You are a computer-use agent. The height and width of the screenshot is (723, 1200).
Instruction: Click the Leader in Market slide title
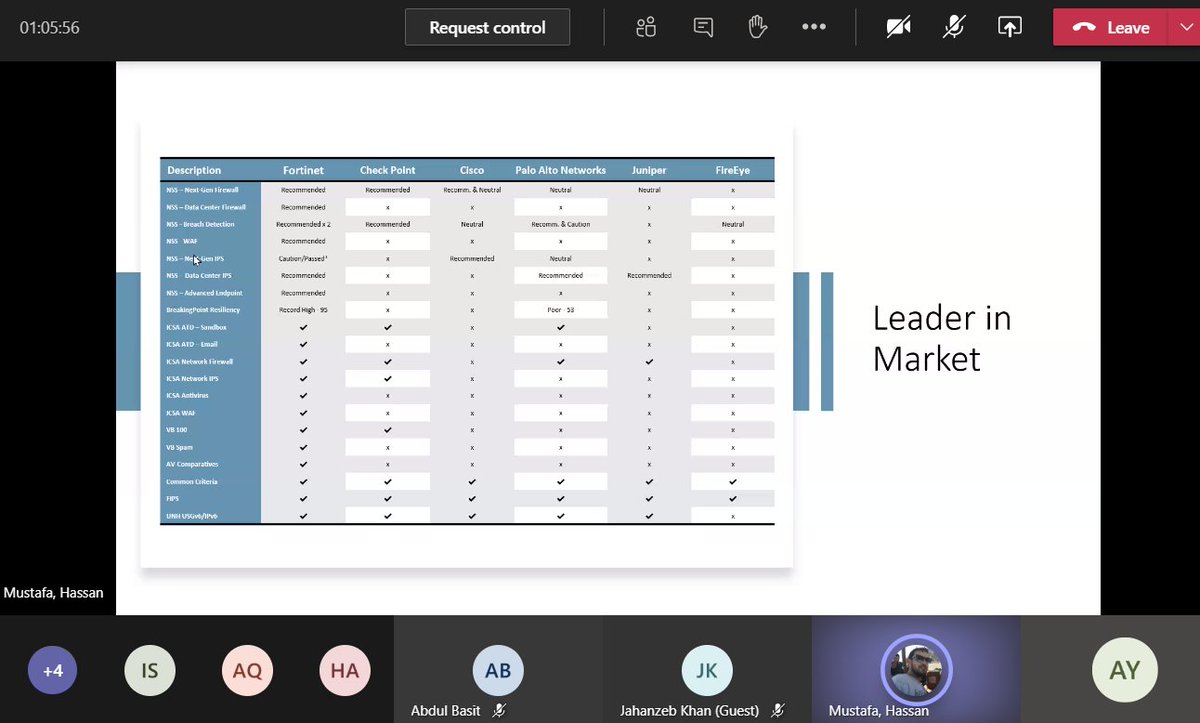pyautogui.click(x=942, y=338)
